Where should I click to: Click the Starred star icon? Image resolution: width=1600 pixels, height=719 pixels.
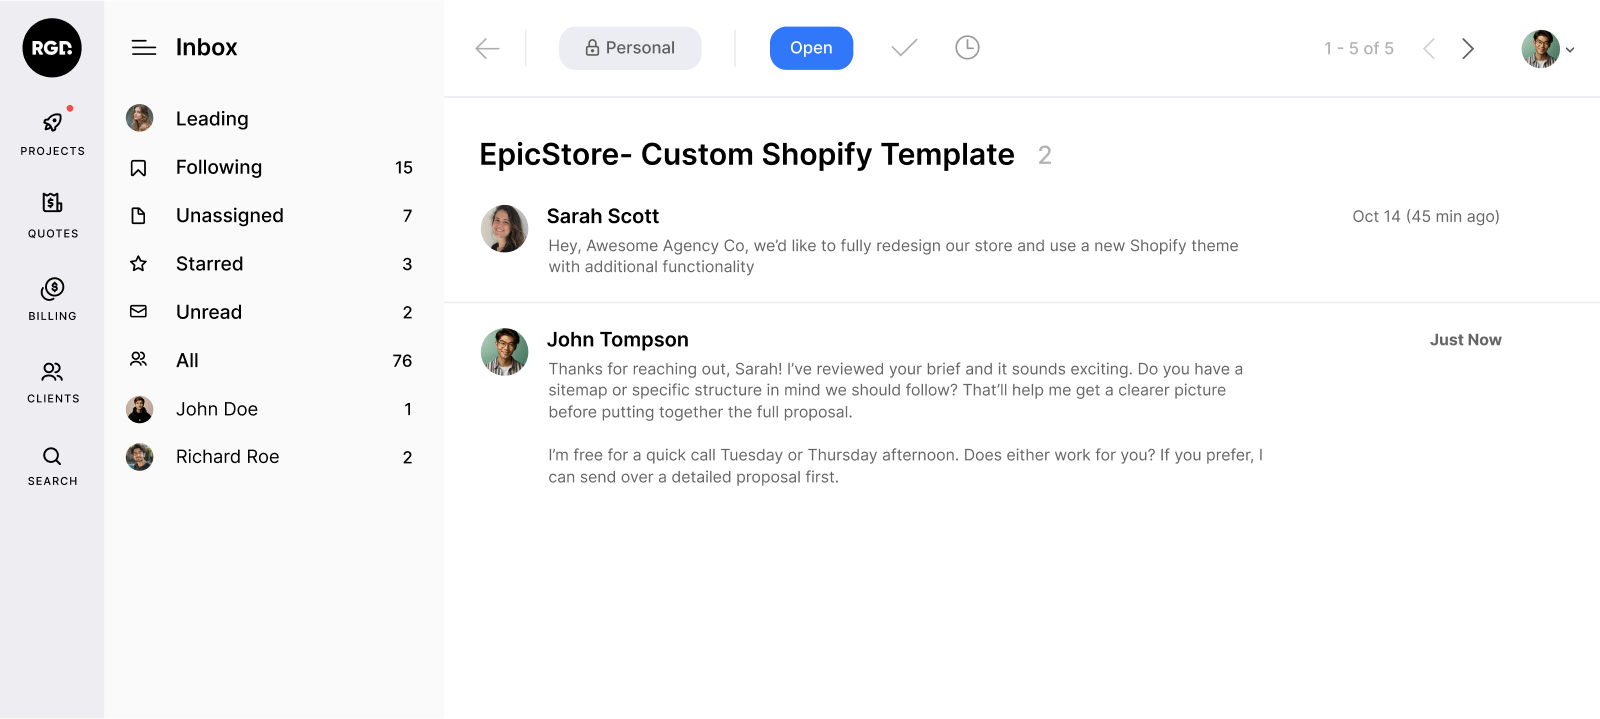point(139,264)
